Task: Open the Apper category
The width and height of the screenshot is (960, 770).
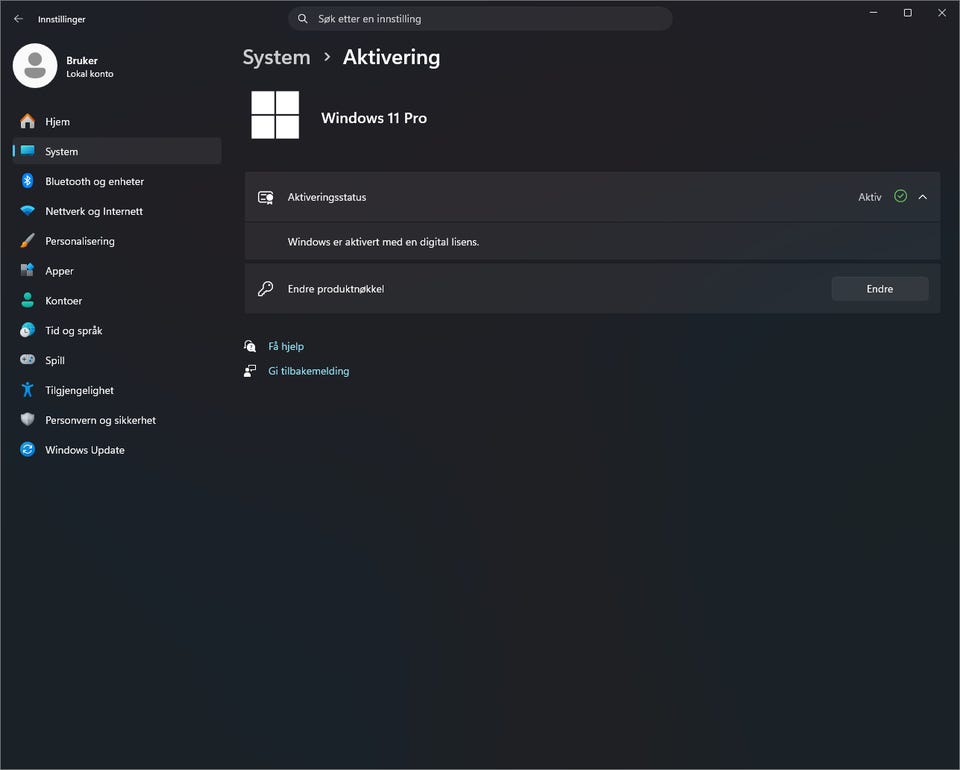Action: pos(116,271)
